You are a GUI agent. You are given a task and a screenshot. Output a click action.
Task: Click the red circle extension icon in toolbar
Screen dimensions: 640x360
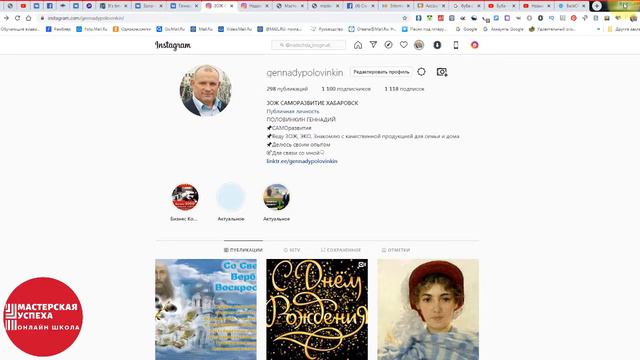(573, 18)
